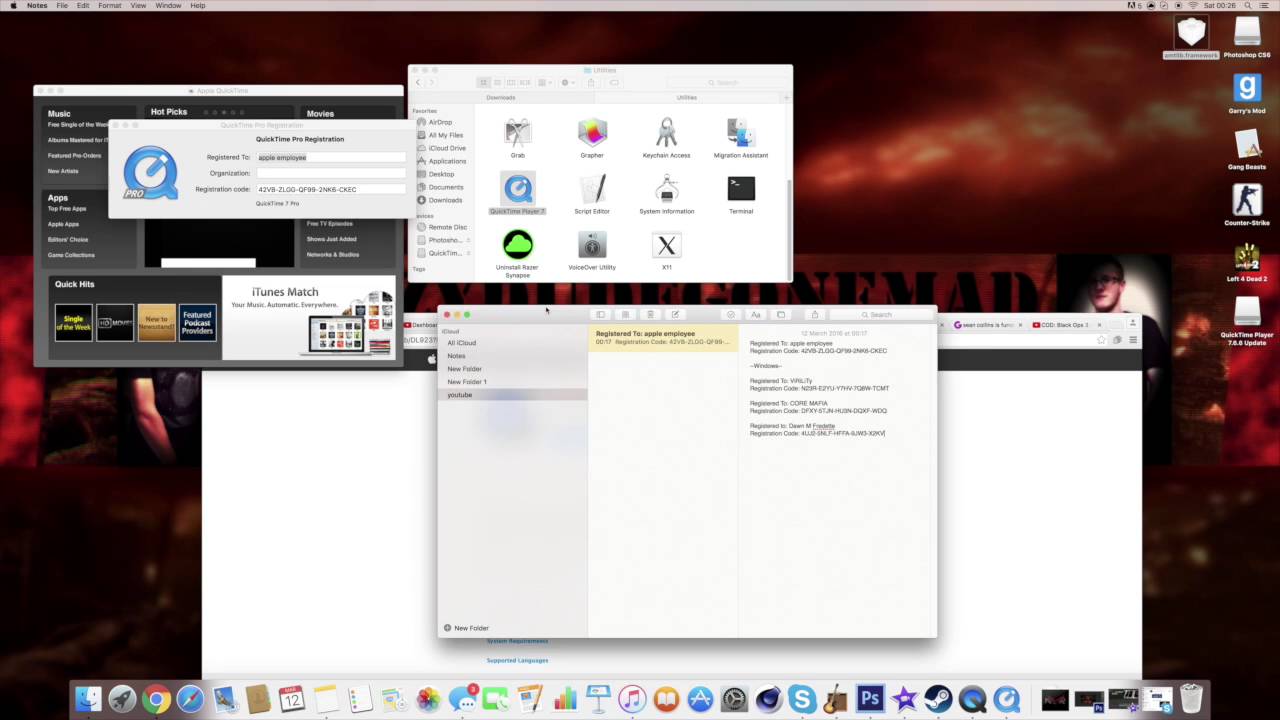1280x720 pixels.
Task: Switch Finder to Cover Flow view
Action: [525, 82]
